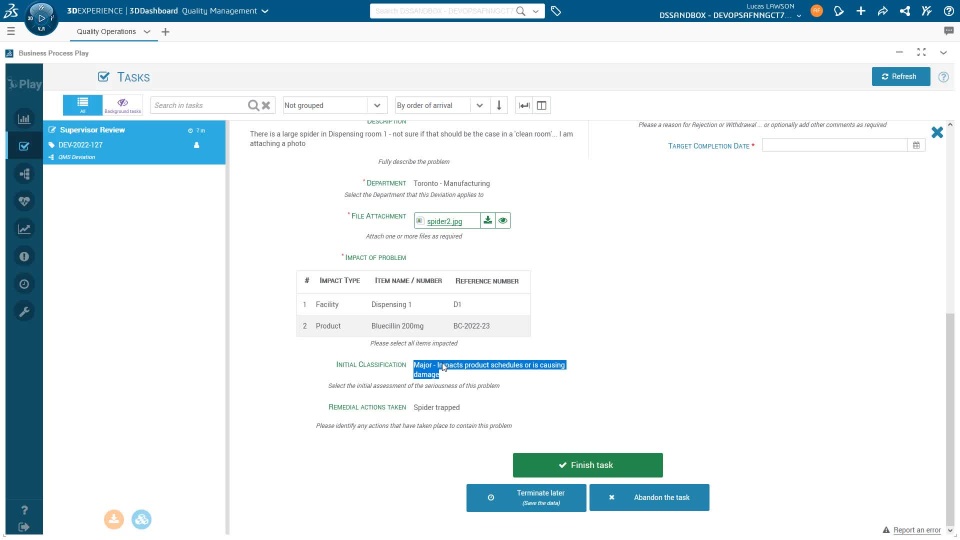The width and height of the screenshot is (960, 540).
Task: Click the Share arrow icon
Action: point(882,10)
